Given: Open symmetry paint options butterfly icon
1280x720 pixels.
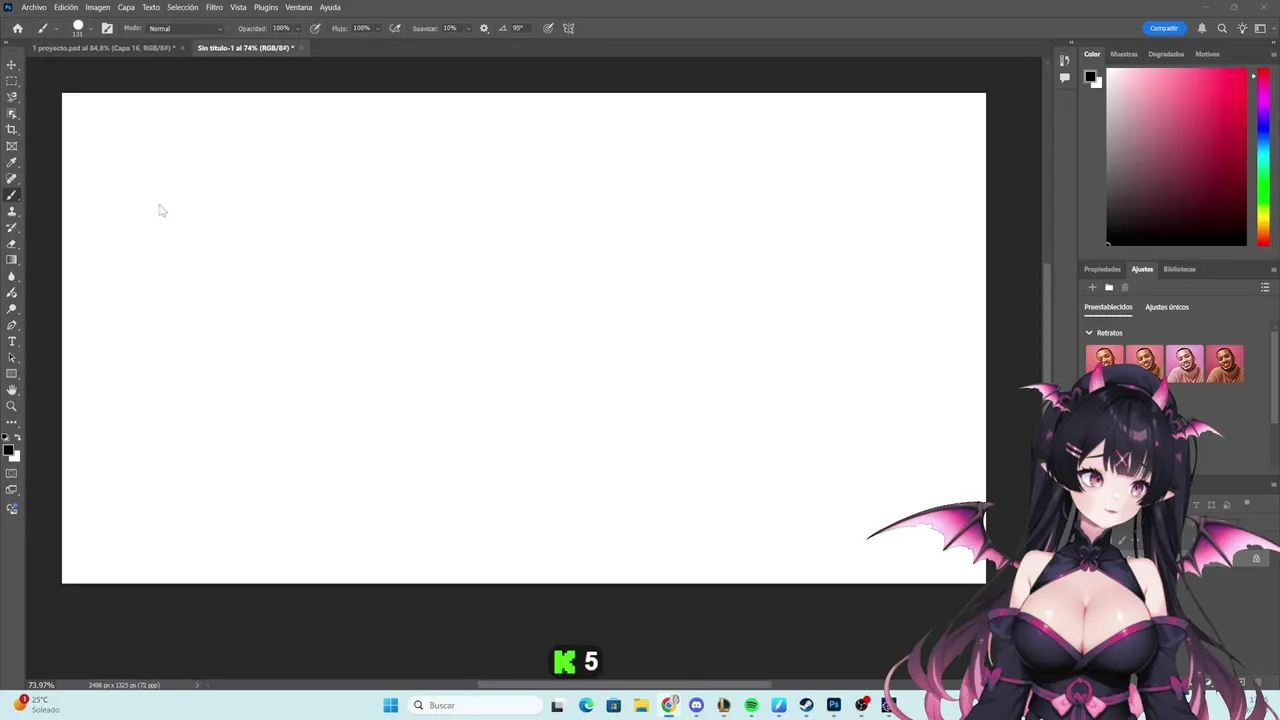Looking at the screenshot, I should tap(569, 28).
